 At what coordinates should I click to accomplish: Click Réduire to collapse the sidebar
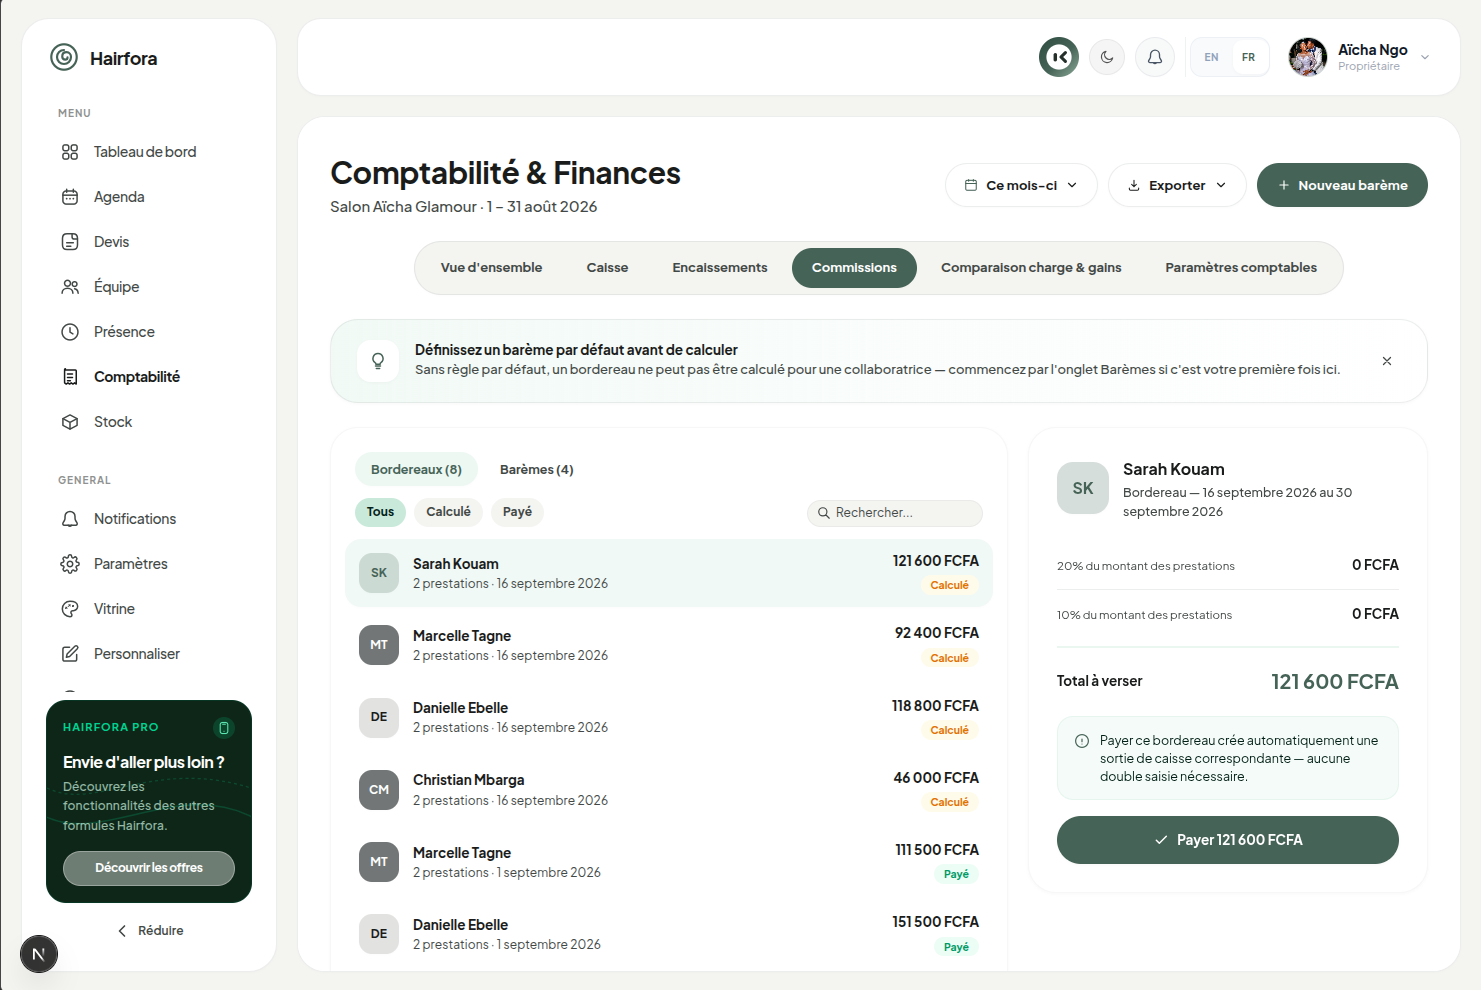coord(150,931)
